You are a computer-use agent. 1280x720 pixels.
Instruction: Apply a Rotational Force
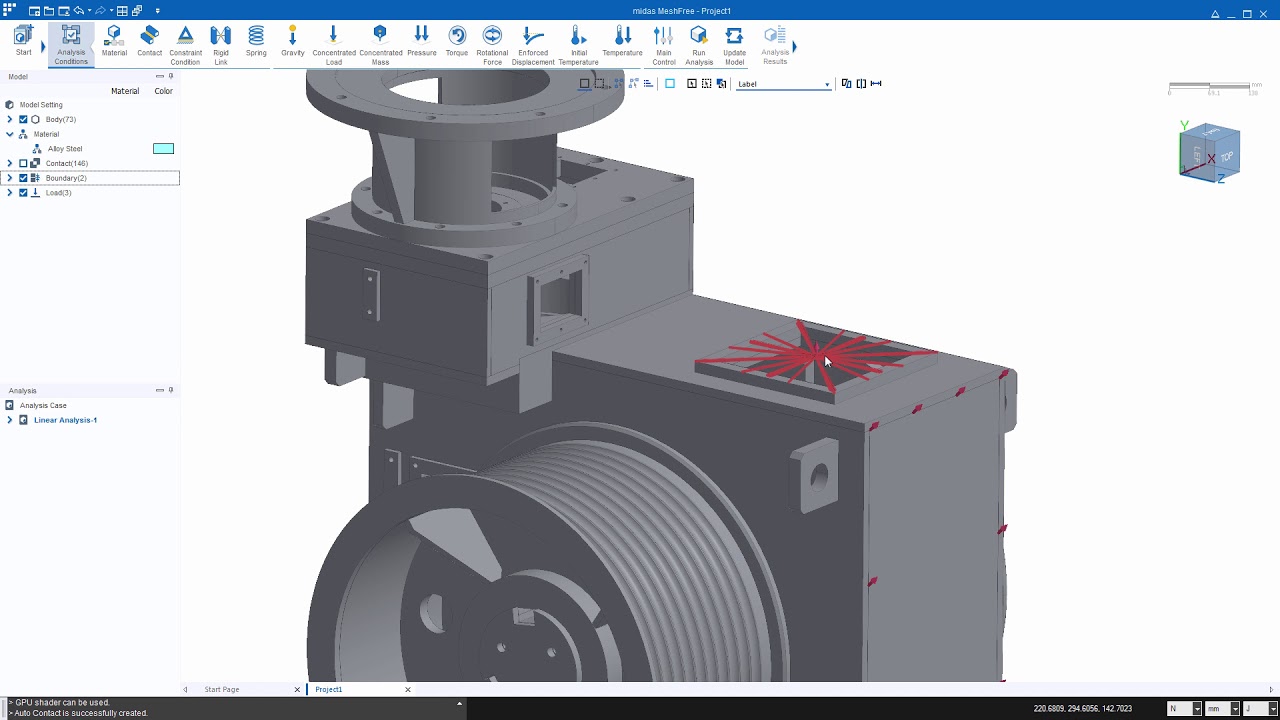point(492,45)
